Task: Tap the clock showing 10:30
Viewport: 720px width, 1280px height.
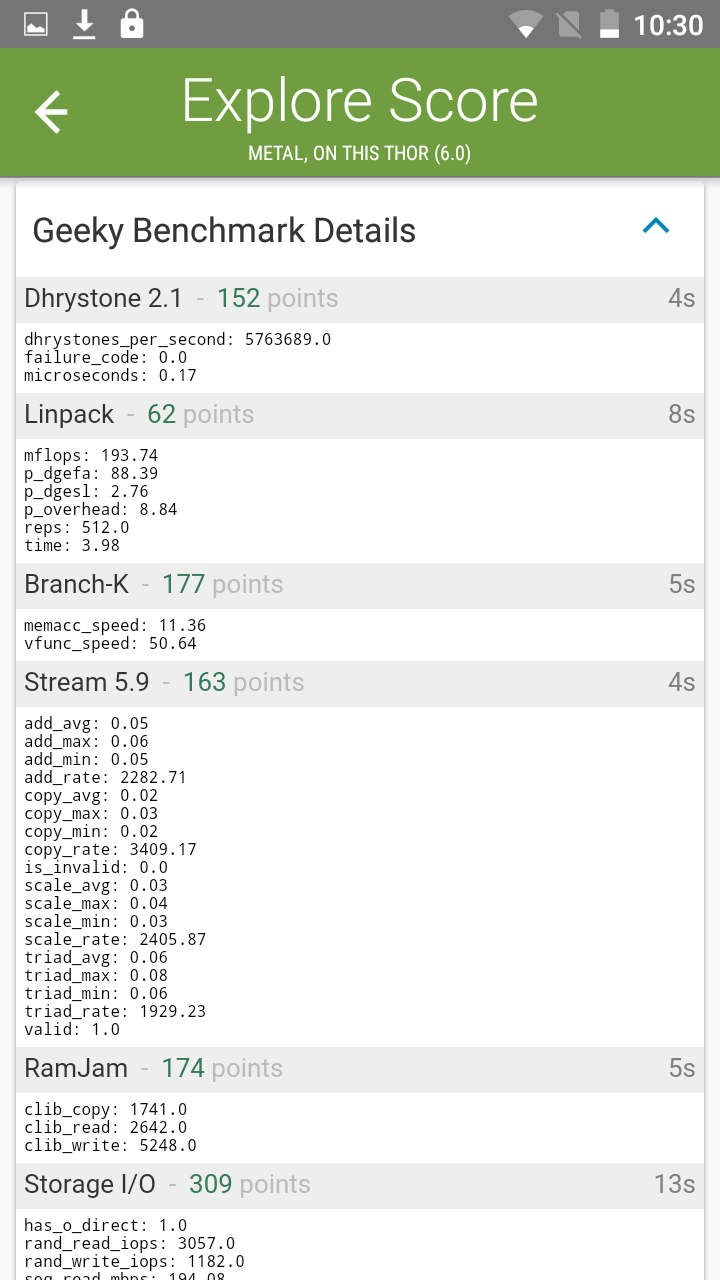Action: tap(668, 24)
